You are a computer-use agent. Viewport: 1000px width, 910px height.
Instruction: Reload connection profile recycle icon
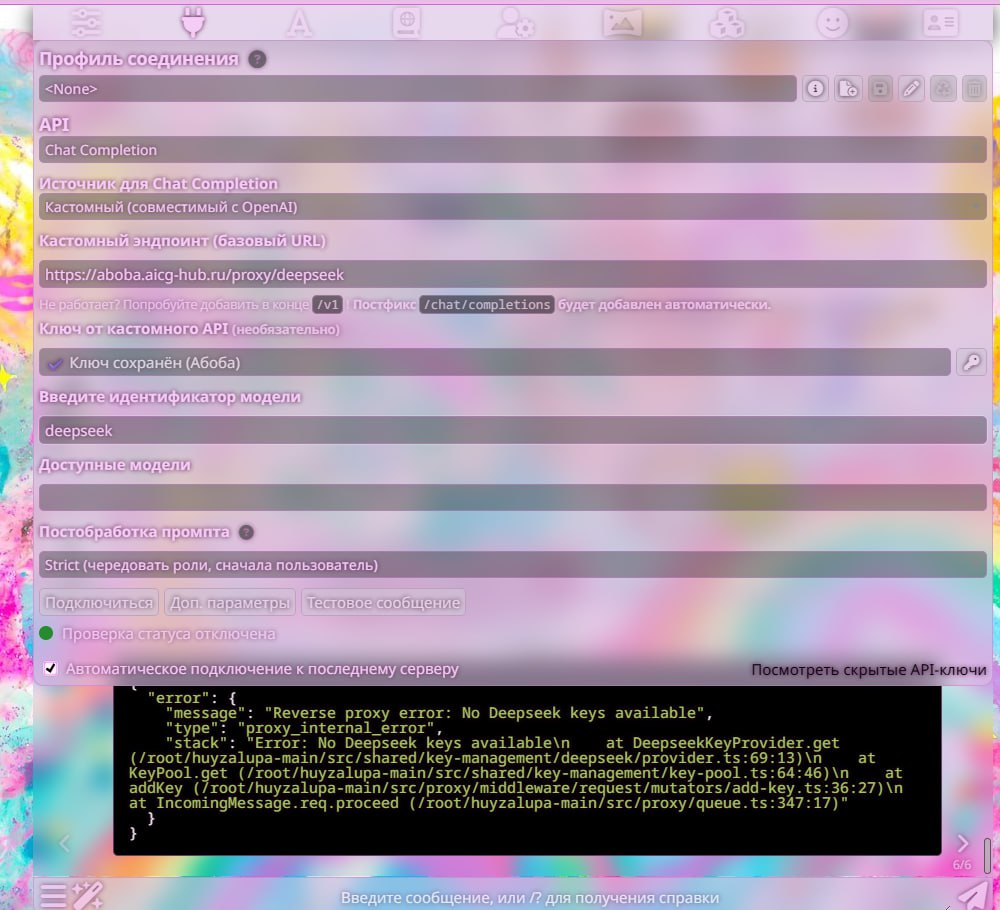point(943,89)
